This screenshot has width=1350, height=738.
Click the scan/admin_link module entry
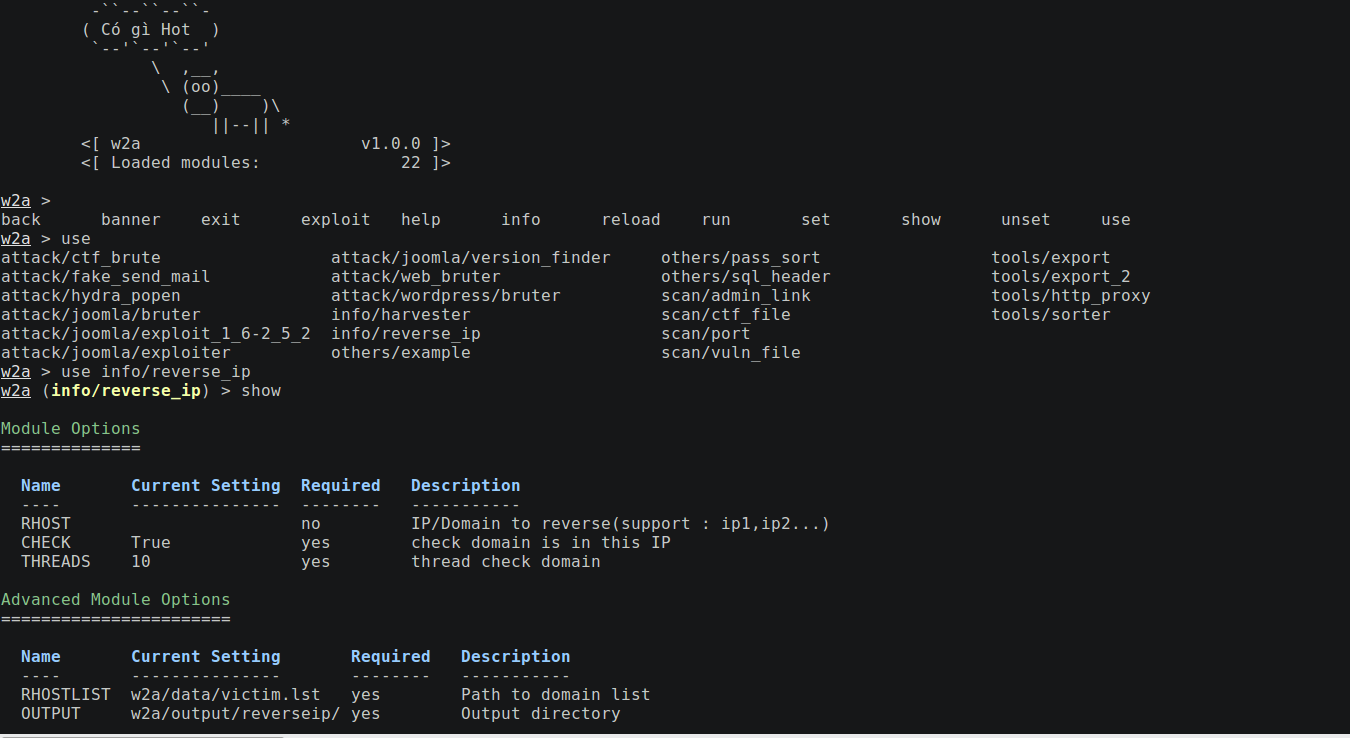736,296
